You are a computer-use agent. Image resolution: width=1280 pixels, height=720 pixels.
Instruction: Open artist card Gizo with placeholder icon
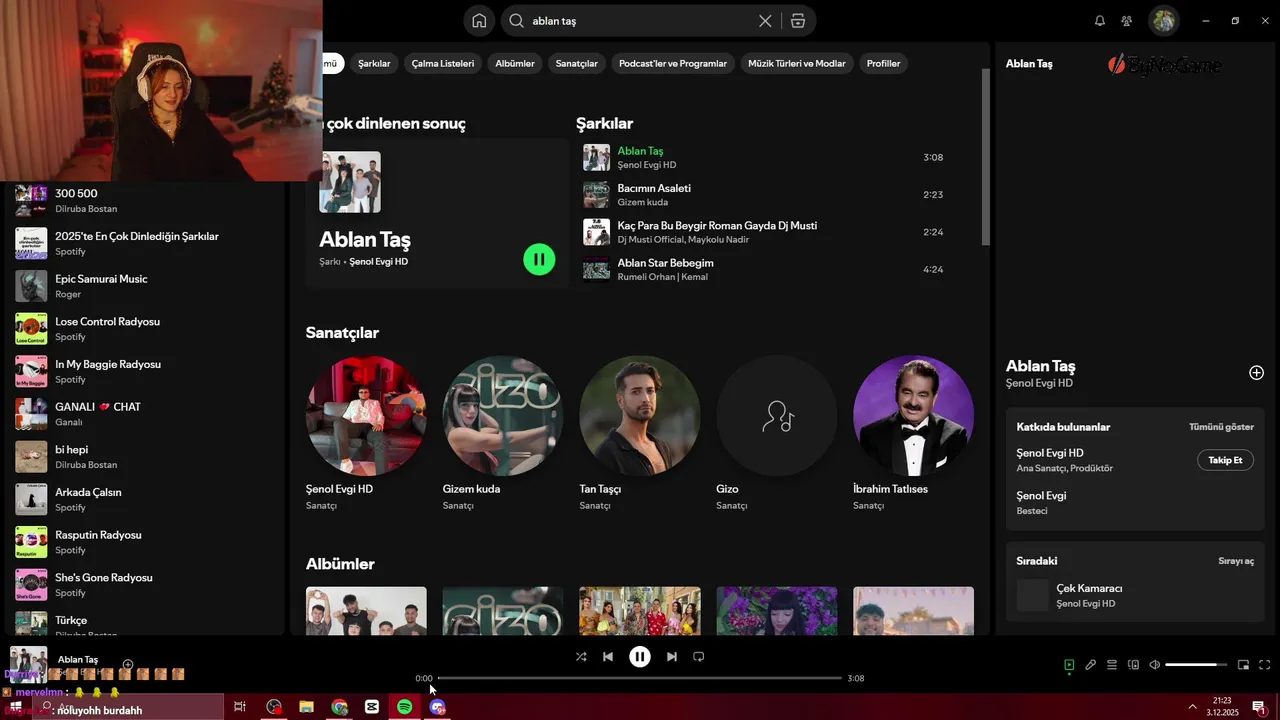point(777,435)
